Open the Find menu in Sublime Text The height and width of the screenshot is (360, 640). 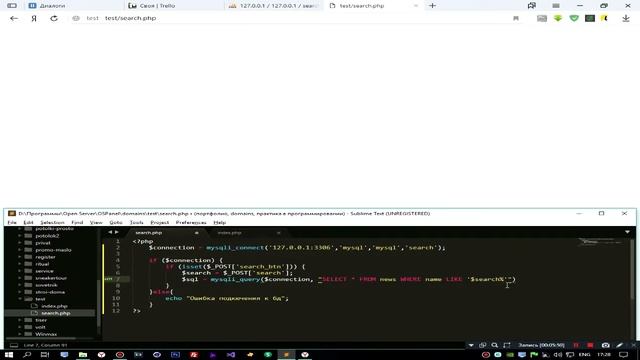click(77, 222)
